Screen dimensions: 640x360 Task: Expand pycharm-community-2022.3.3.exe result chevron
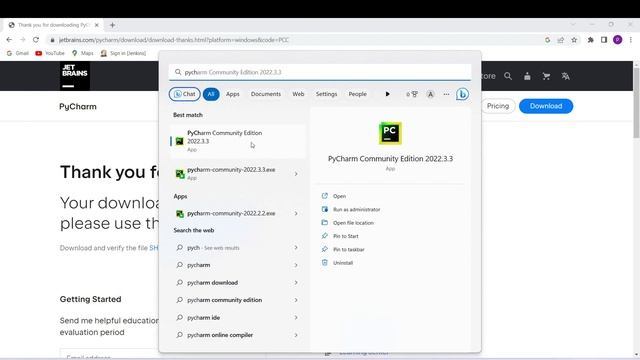click(x=296, y=174)
